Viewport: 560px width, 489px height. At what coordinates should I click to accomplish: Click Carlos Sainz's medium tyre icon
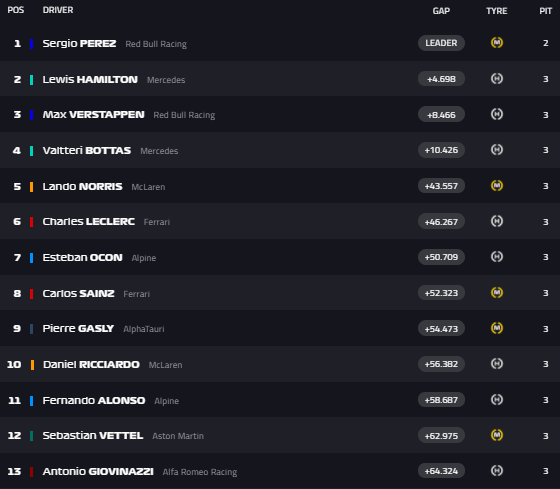[x=497, y=293]
